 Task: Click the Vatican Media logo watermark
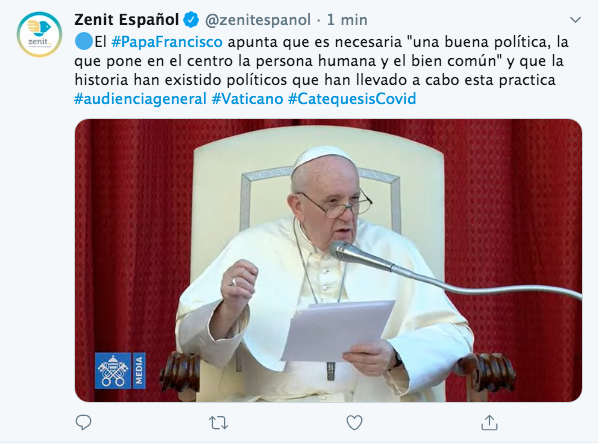[120, 371]
